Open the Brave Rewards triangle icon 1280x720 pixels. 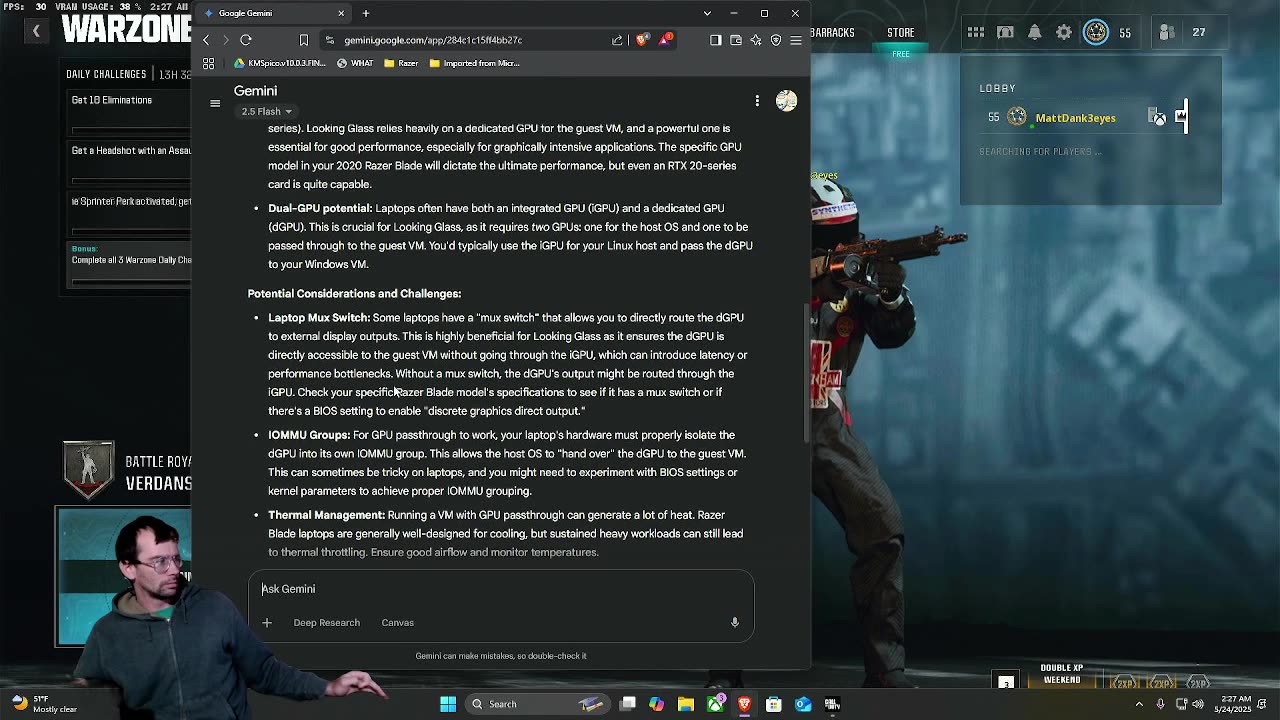[666, 40]
